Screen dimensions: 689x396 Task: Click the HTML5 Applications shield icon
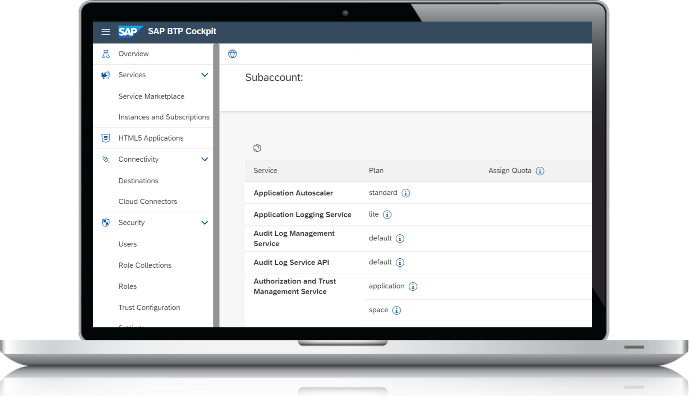[105, 138]
